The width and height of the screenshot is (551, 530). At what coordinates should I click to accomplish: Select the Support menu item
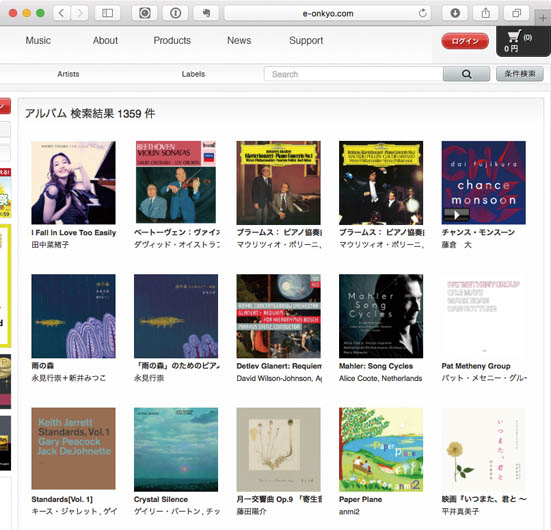306,41
